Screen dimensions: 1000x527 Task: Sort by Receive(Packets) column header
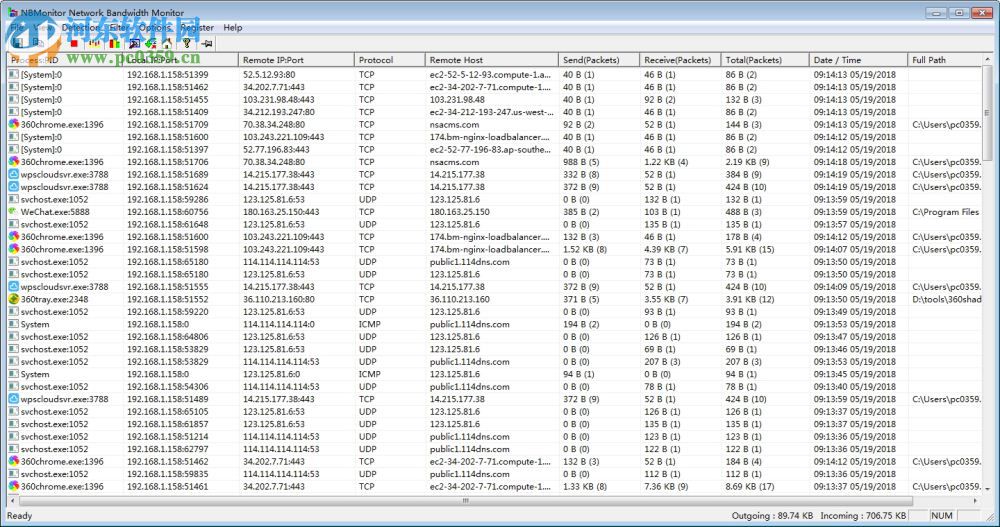tap(680, 60)
